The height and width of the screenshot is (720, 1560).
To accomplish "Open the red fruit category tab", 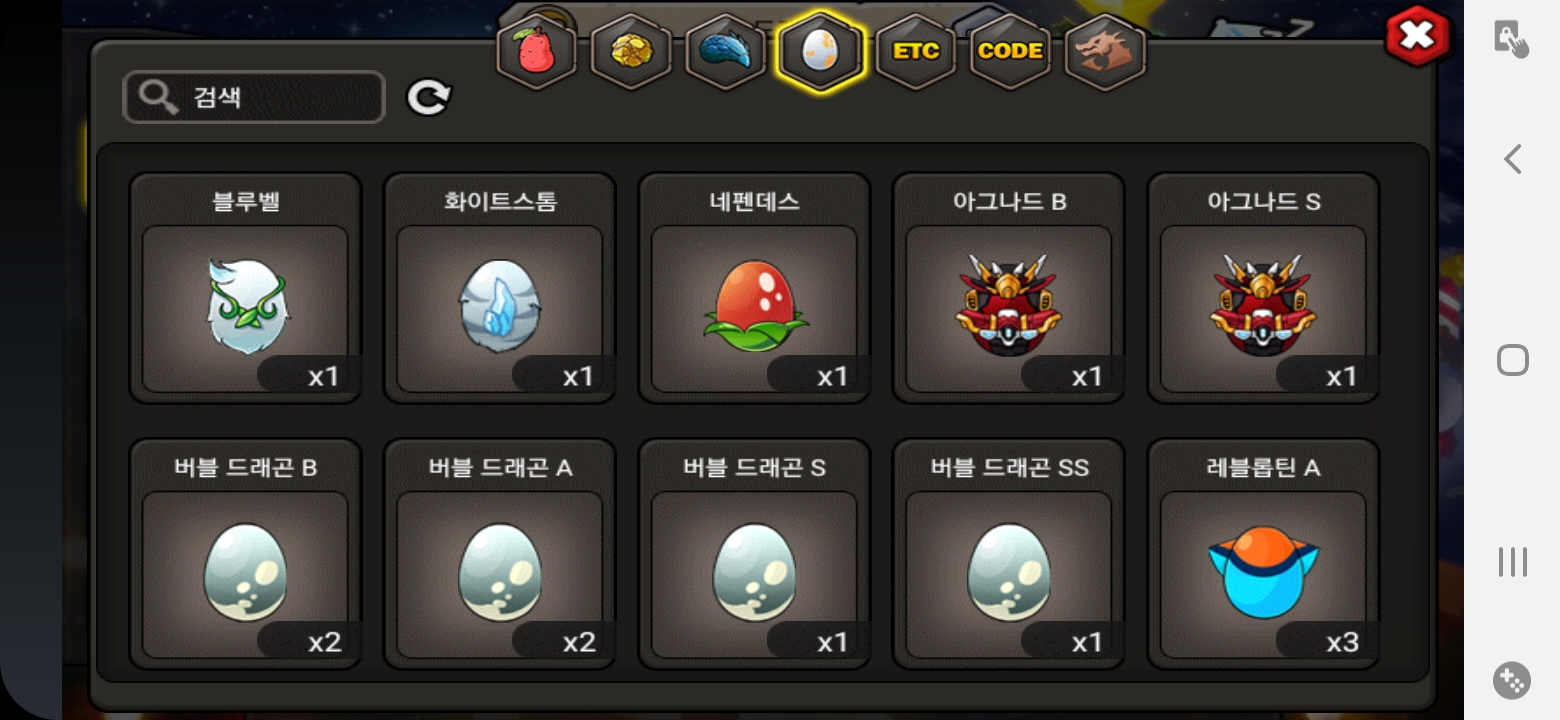I will (537, 51).
